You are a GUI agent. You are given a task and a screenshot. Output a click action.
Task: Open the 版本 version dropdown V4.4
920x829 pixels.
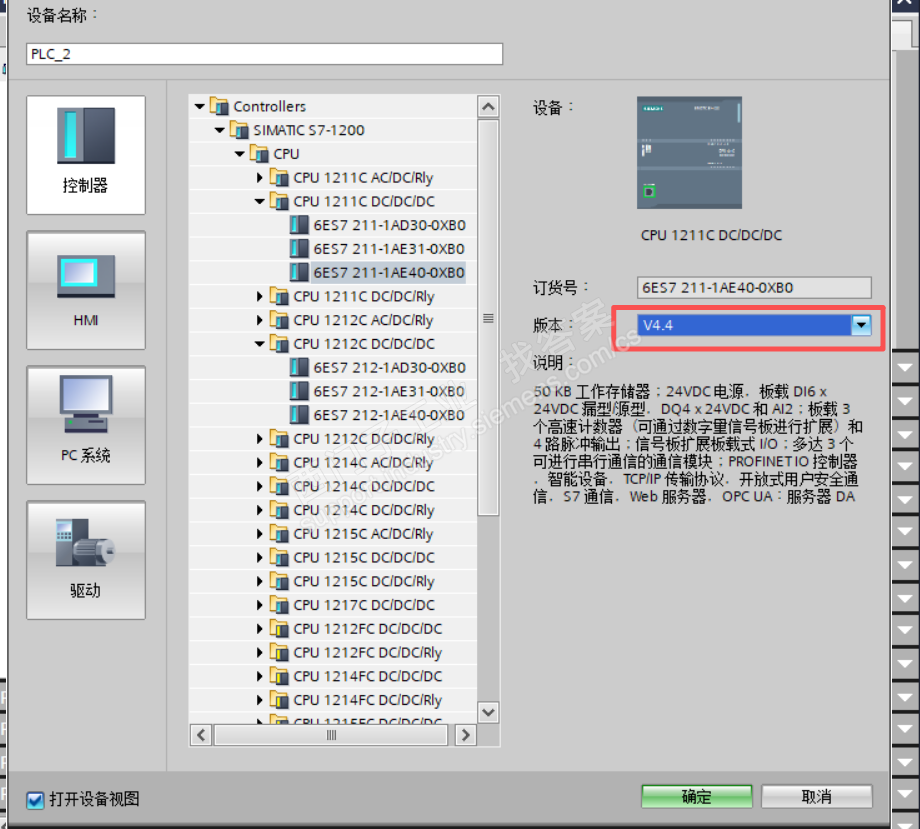861,324
